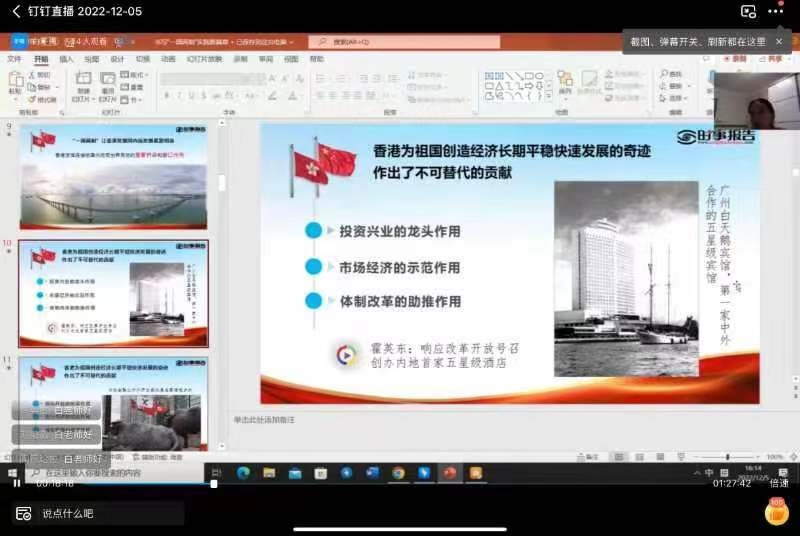800x536 pixels.
Task: Switch to the 幻灯片放映 ribbon tab
Action: click(x=204, y=59)
